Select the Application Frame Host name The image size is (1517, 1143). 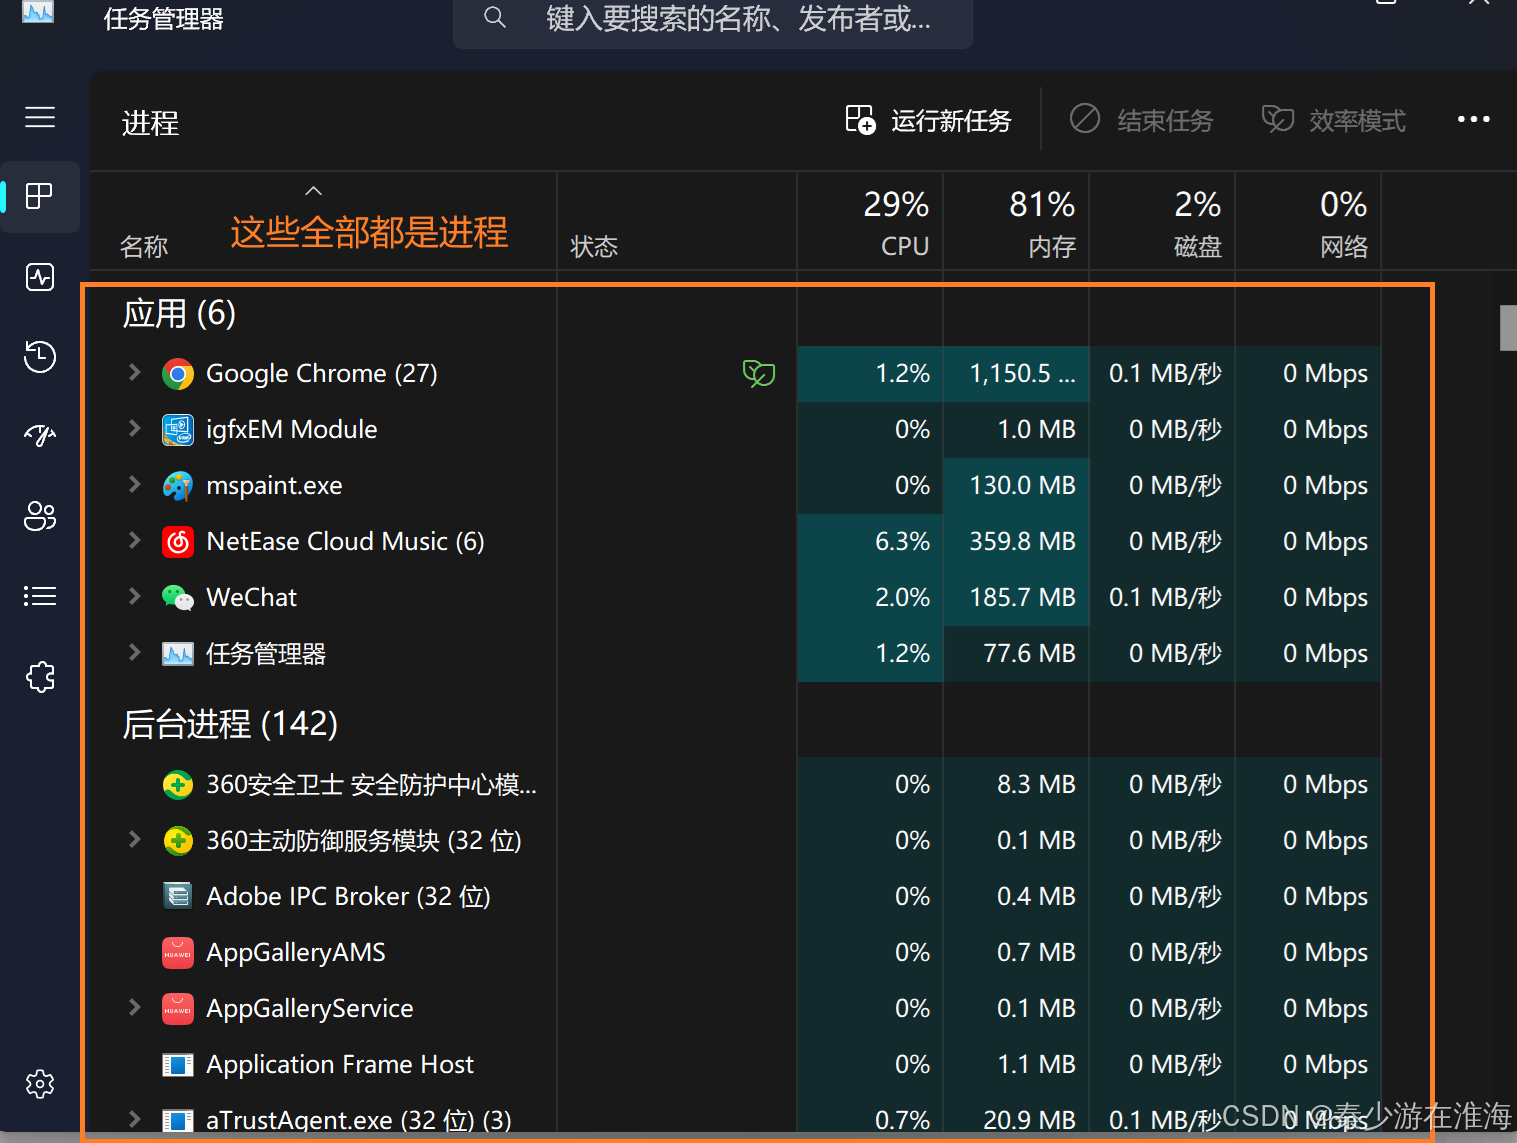340,1065
